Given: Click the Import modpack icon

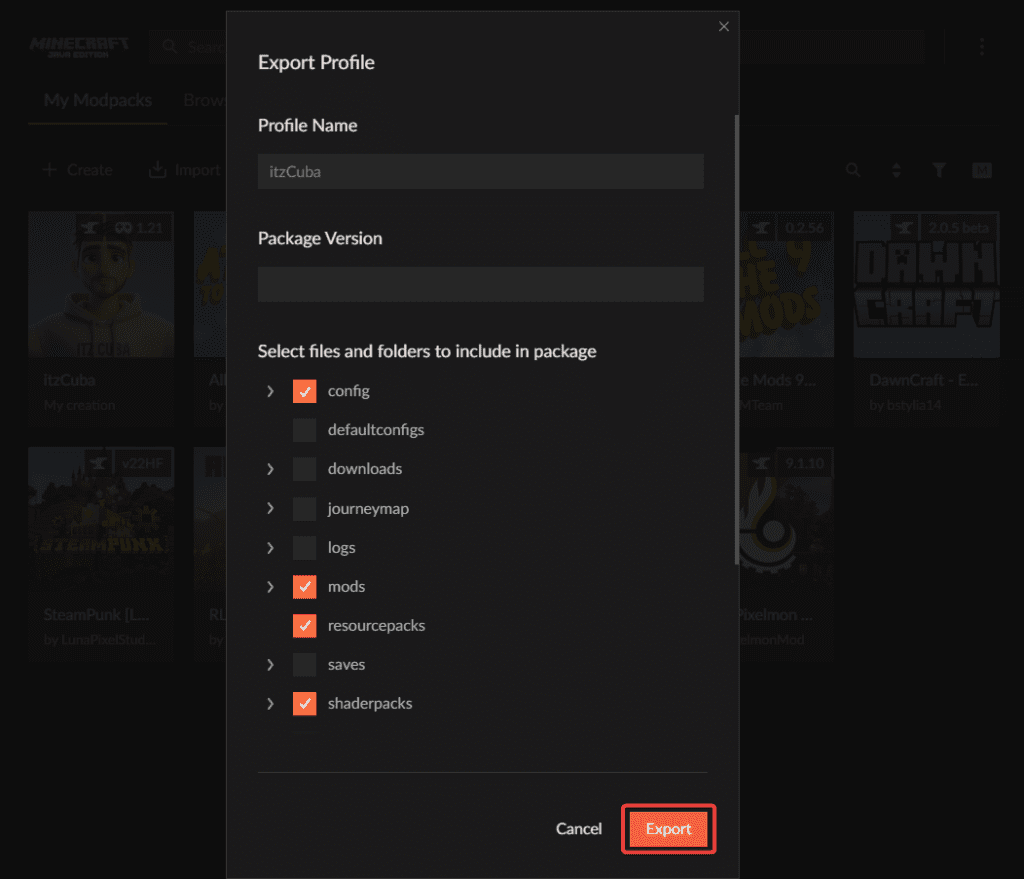Looking at the screenshot, I should pos(158,170).
